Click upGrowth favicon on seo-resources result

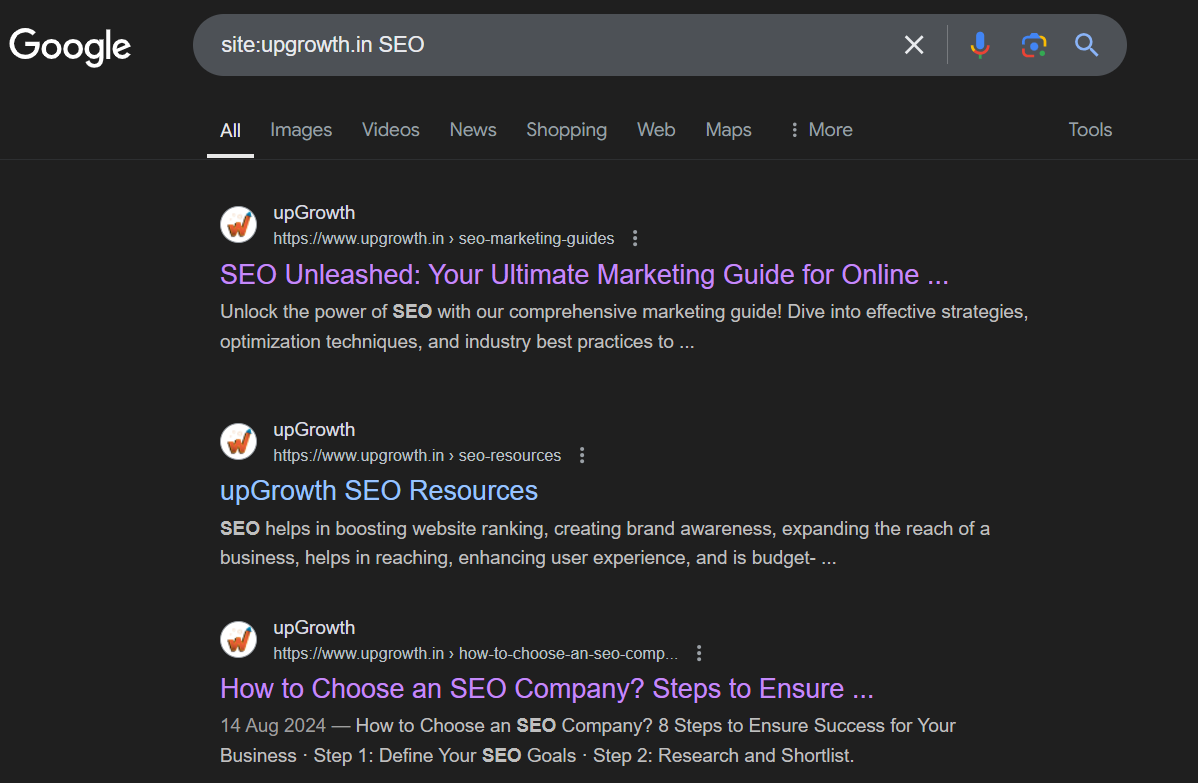tap(238, 442)
